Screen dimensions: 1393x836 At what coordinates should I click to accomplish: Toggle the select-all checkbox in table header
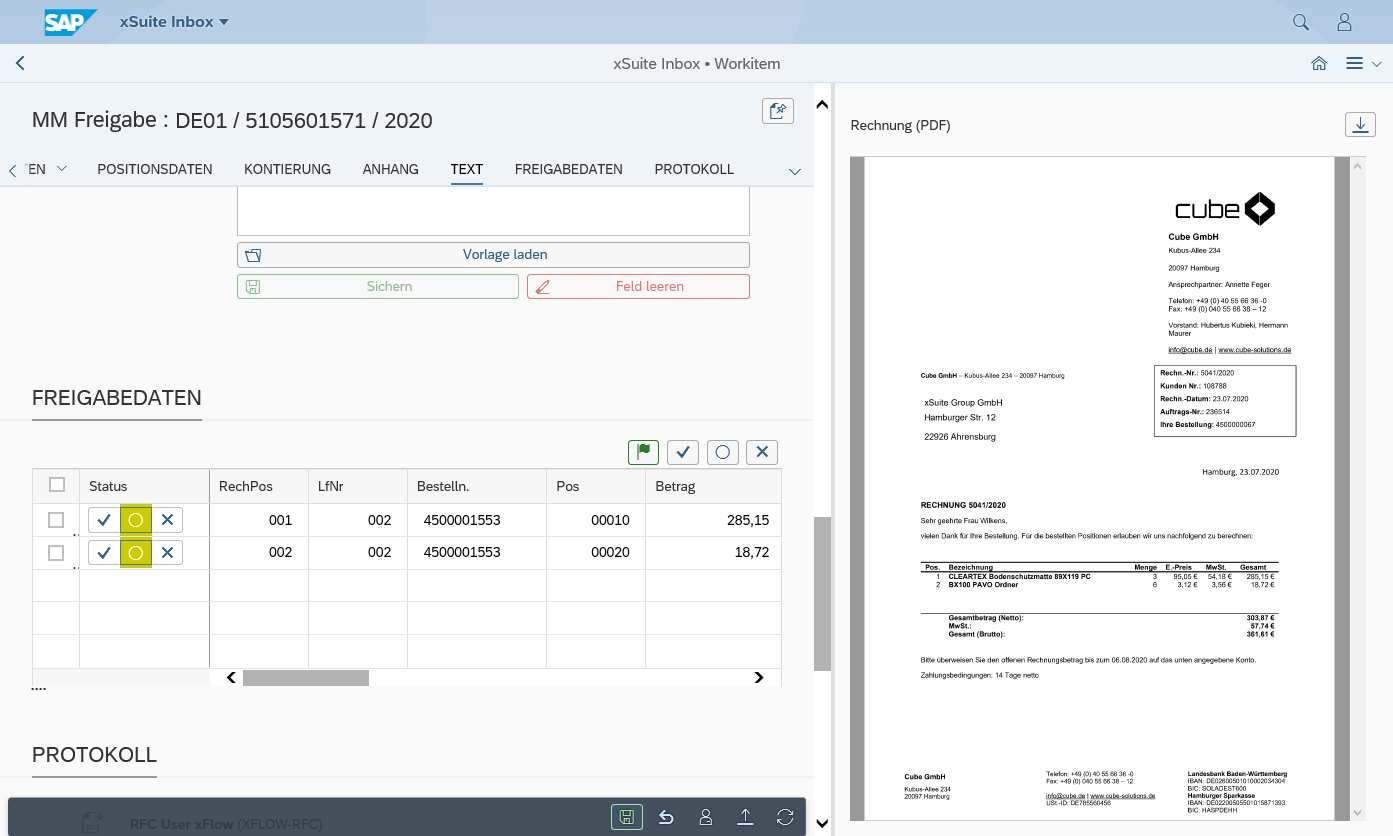coord(57,485)
